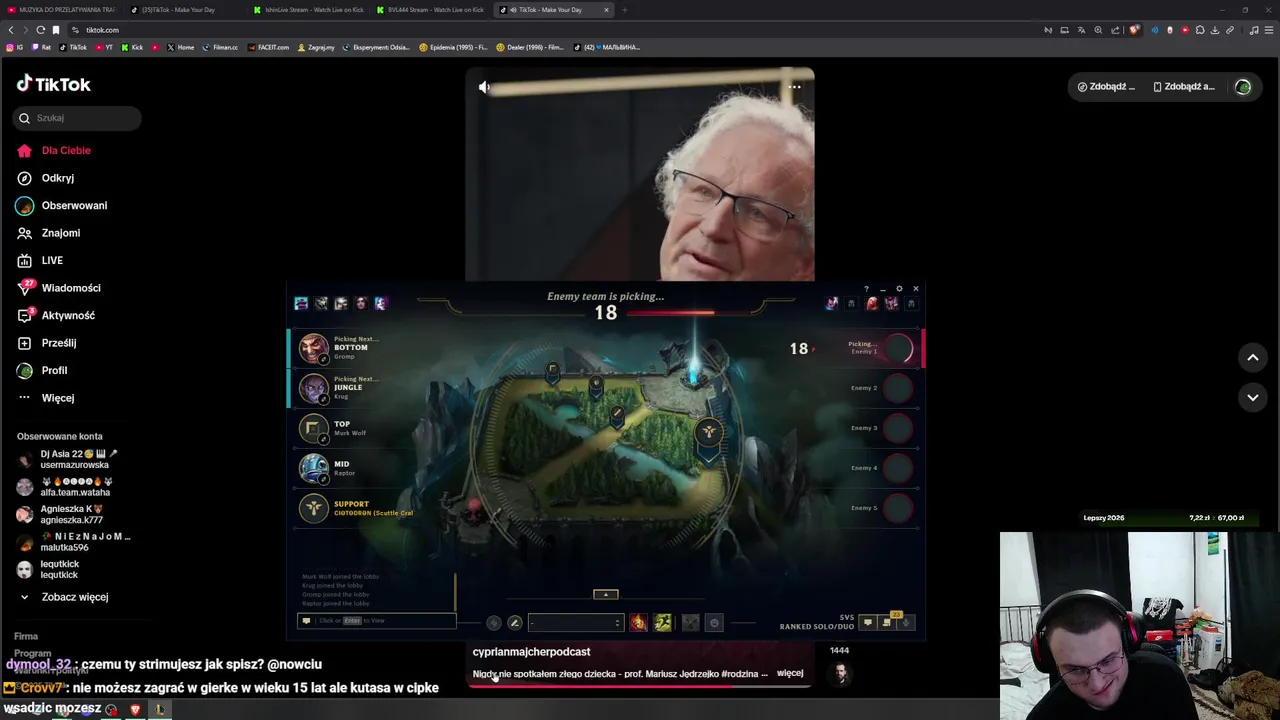Open League client help question mark
The image size is (1280, 720).
click(x=866, y=289)
